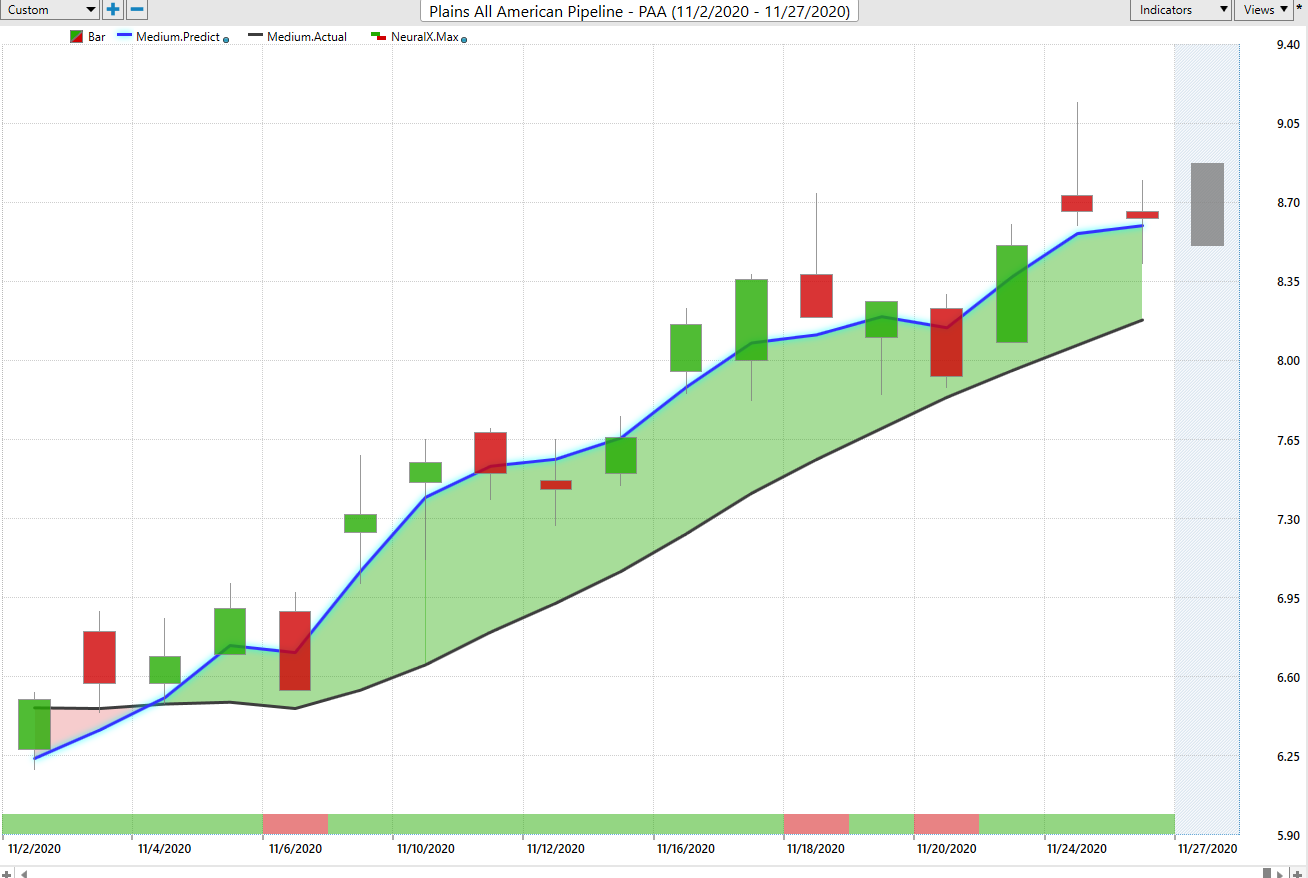Select the Medium.Predict legend label
The height and width of the screenshot is (878, 1308).
(178, 37)
